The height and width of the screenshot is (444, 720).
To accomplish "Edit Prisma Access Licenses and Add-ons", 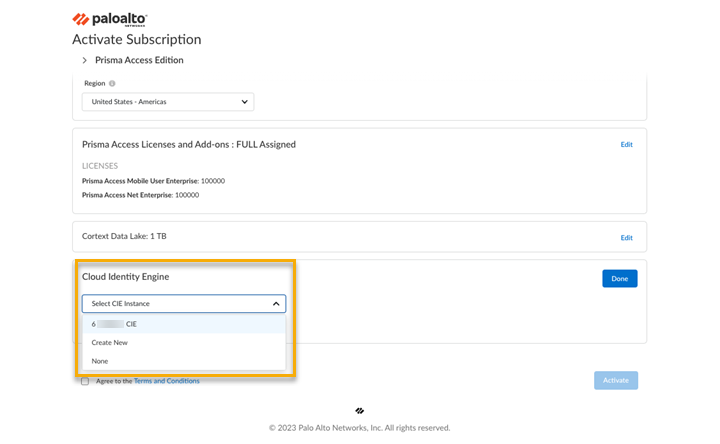I will [x=626, y=145].
